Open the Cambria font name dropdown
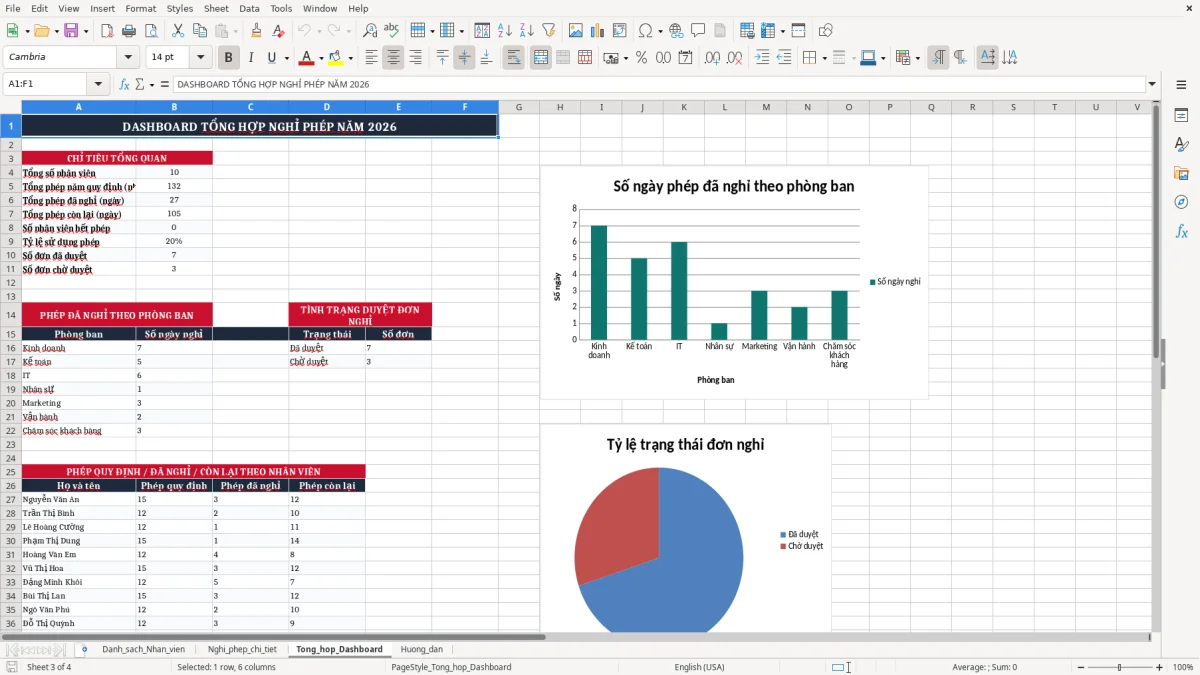 tap(127, 57)
